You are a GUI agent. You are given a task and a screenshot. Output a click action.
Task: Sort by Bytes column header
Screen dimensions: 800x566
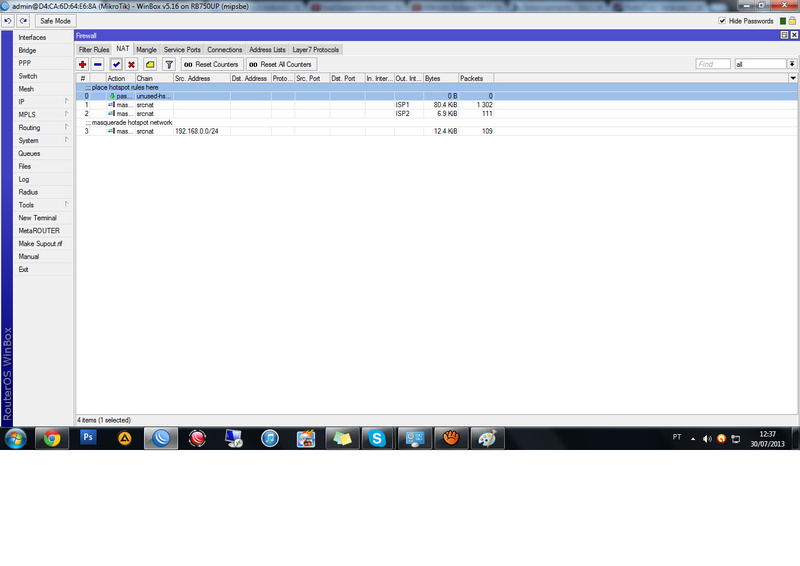tap(441, 79)
